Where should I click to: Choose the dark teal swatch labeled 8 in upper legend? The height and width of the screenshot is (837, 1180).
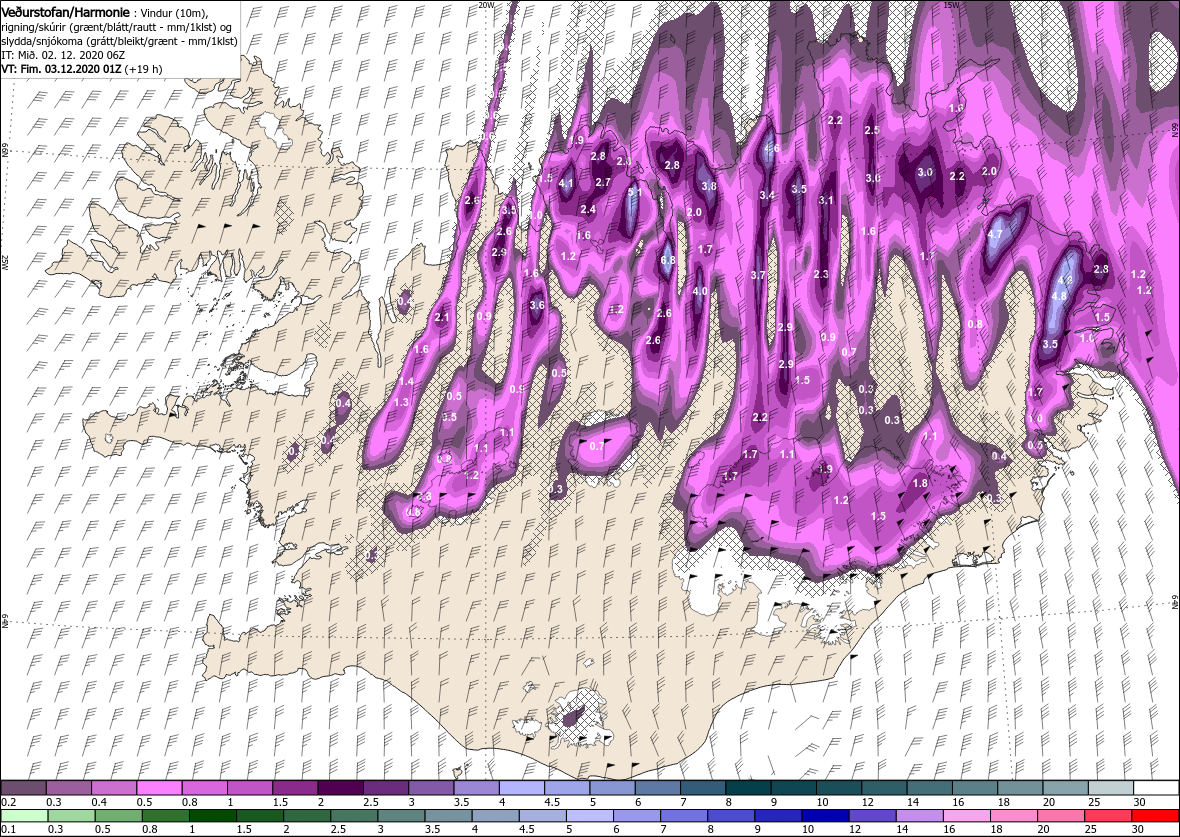click(x=748, y=788)
